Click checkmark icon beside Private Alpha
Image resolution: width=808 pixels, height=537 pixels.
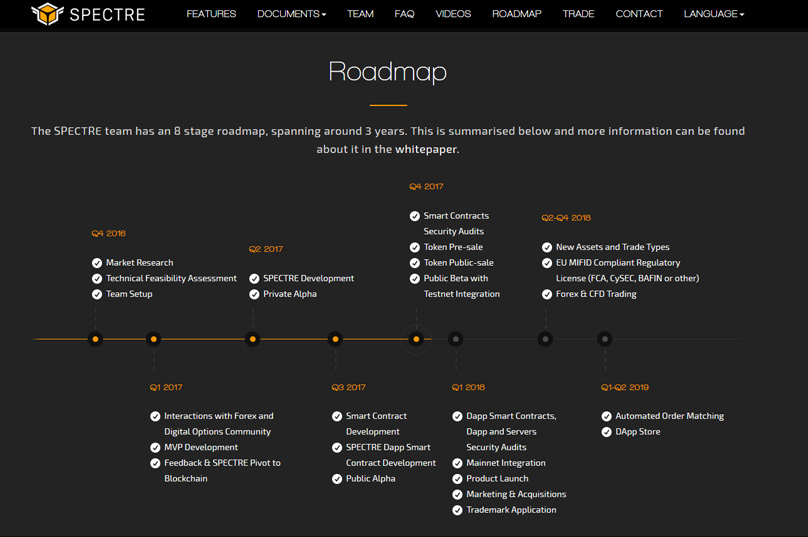254,294
